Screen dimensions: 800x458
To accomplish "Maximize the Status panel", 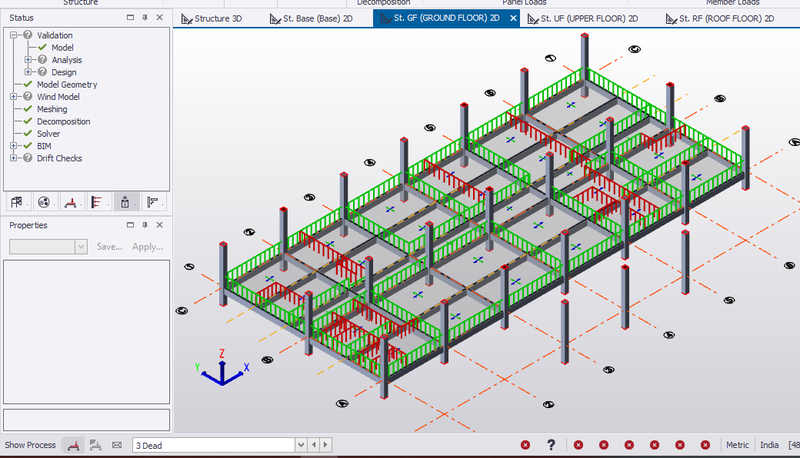I will (131, 17).
